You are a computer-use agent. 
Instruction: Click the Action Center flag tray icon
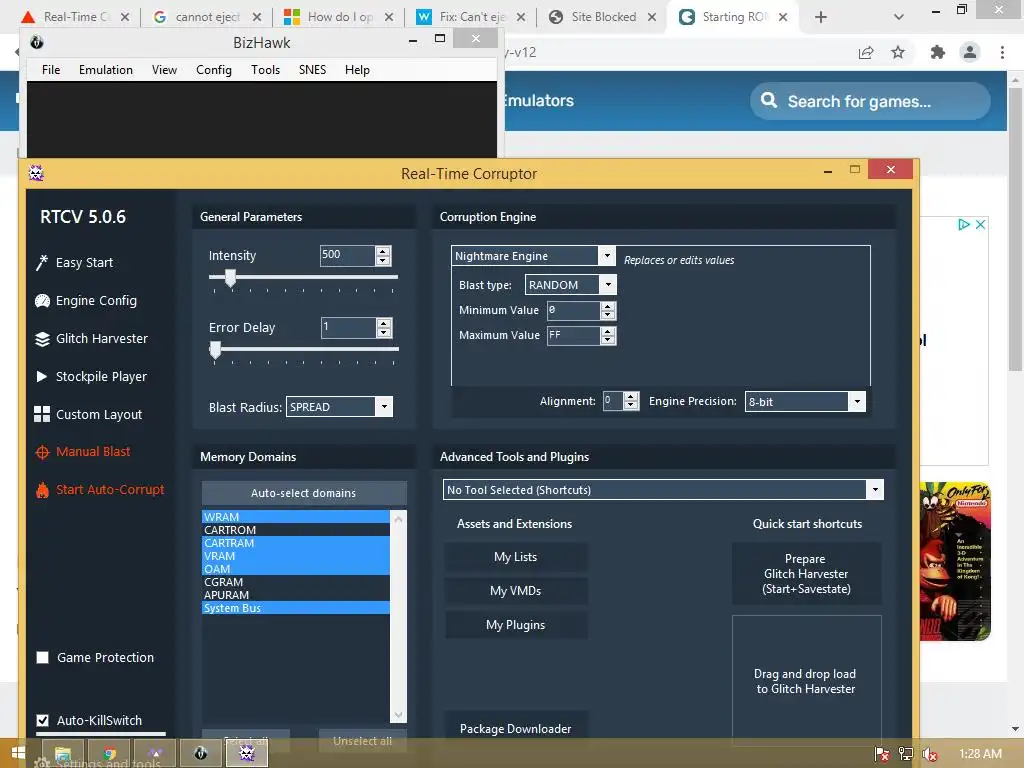pyautogui.click(x=882, y=754)
